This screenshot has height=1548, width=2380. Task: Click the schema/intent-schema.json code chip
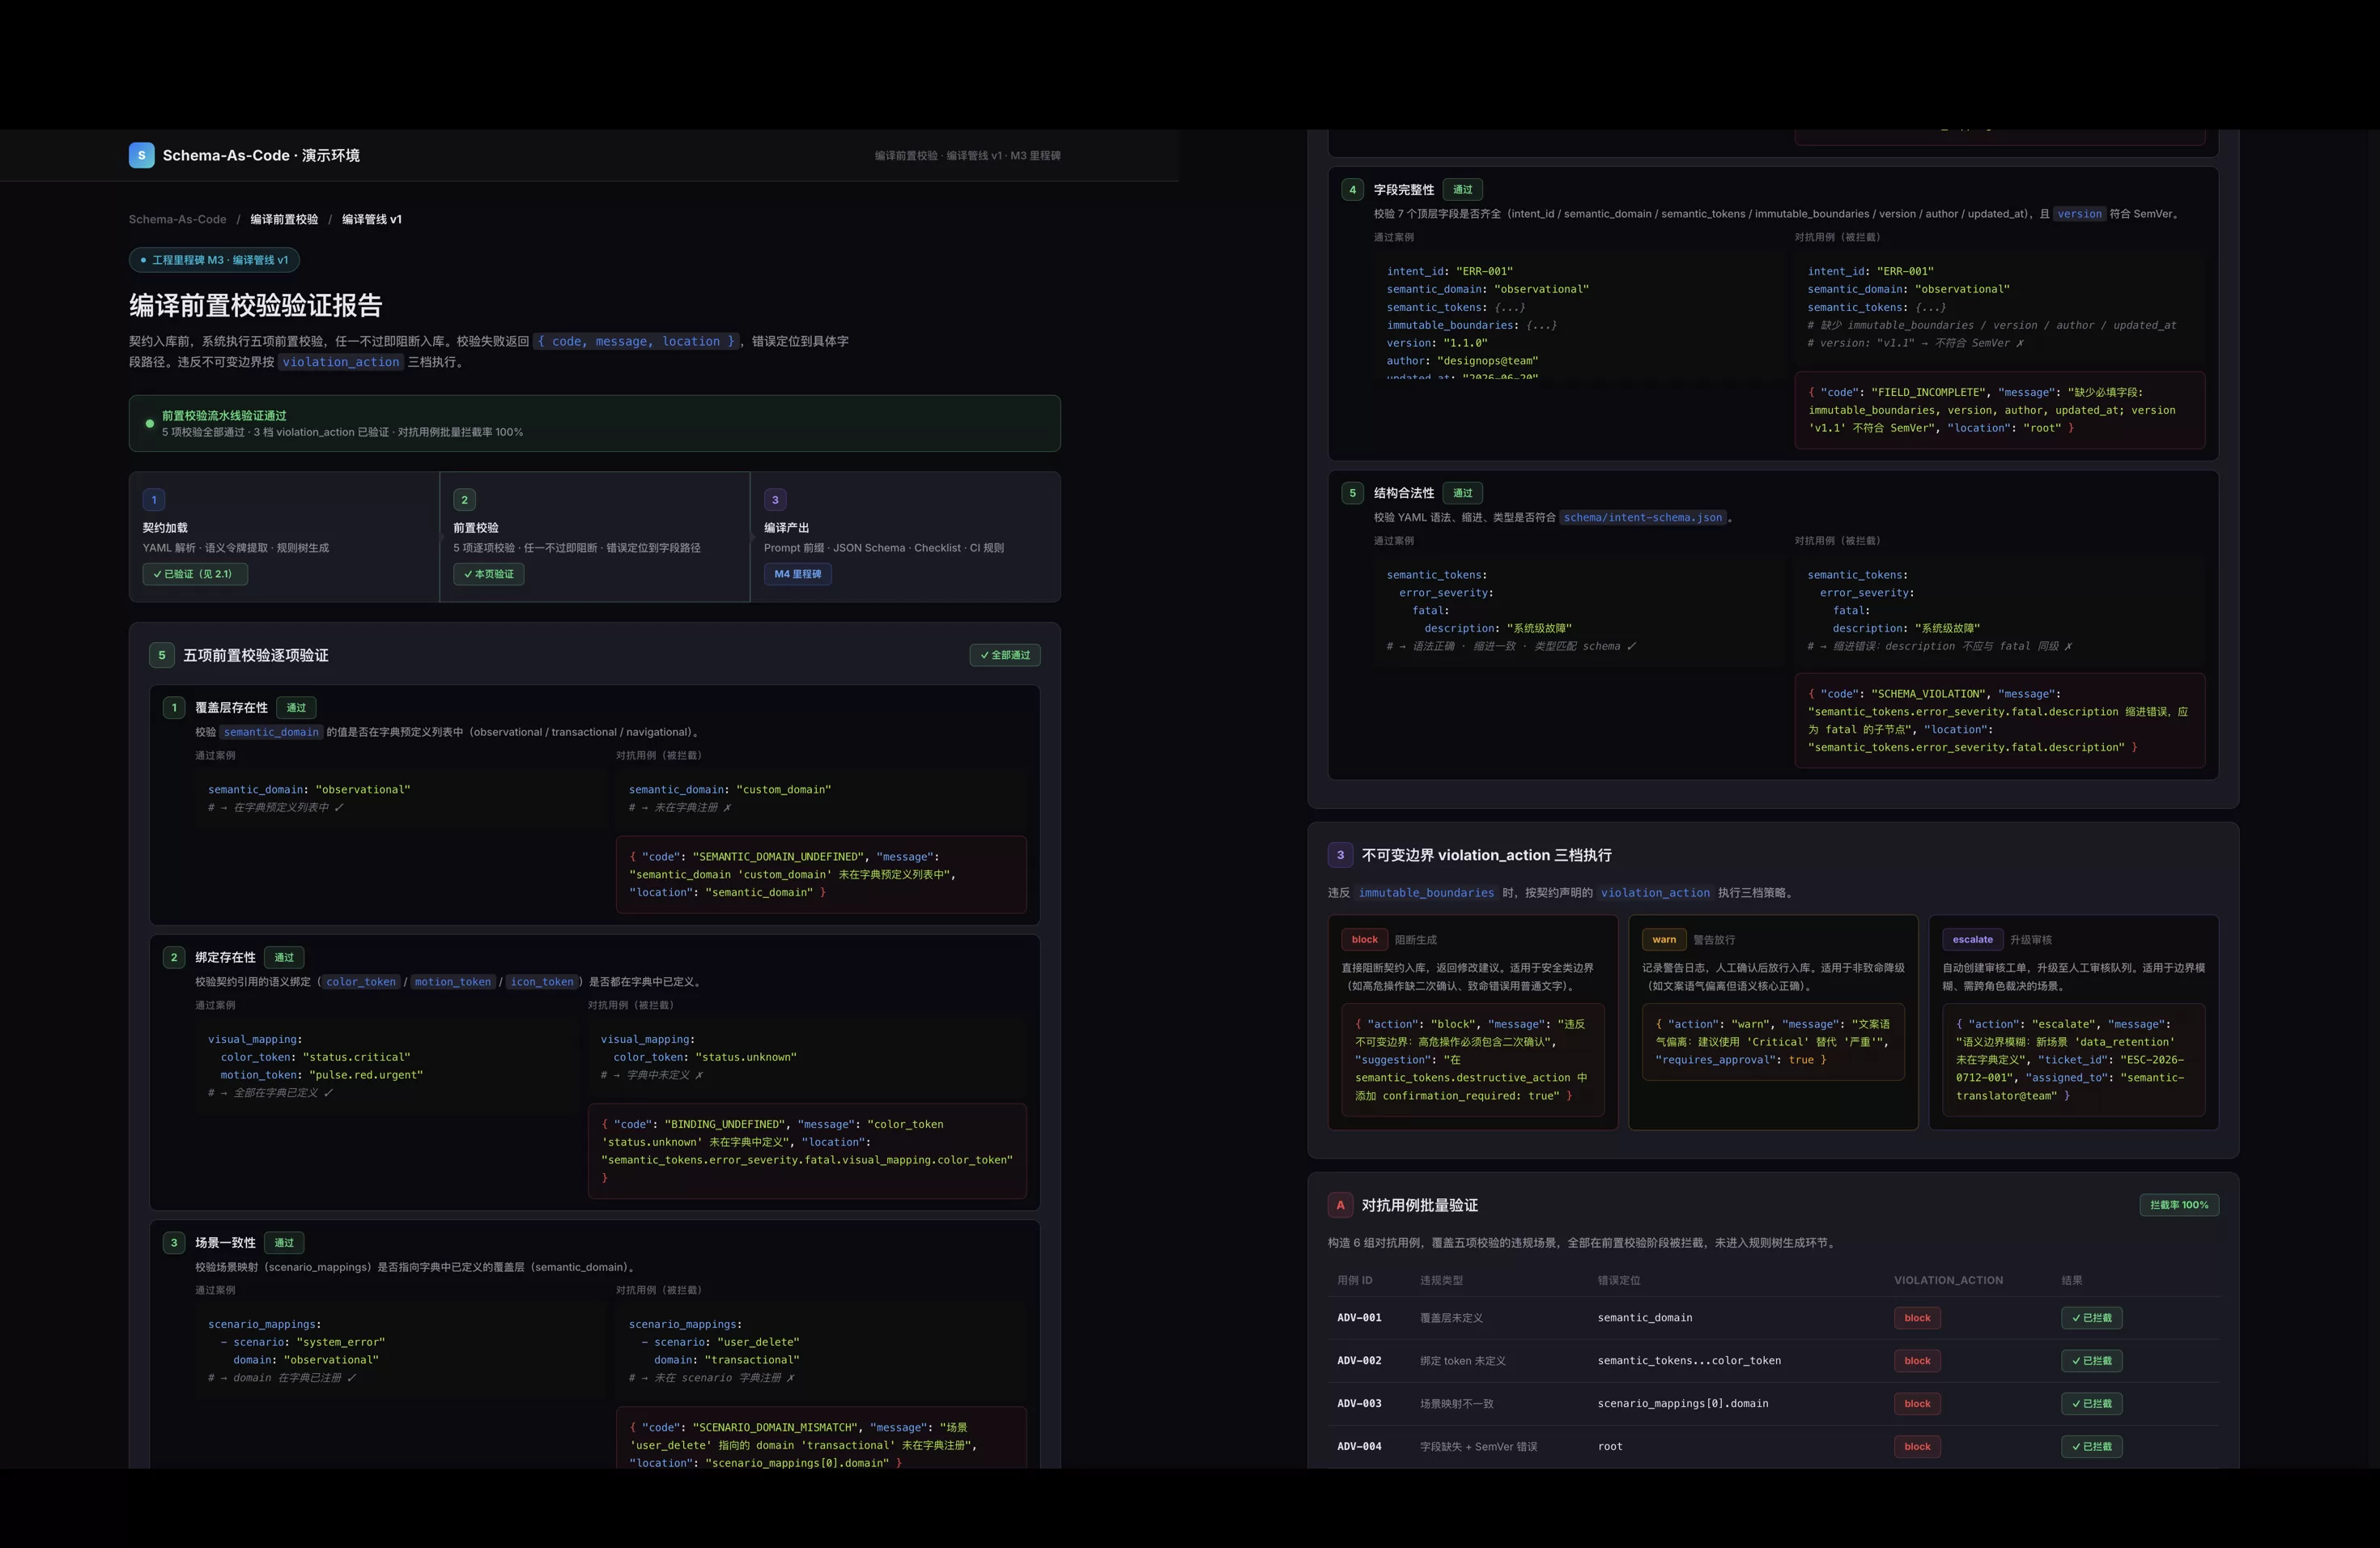pos(1642,518)
